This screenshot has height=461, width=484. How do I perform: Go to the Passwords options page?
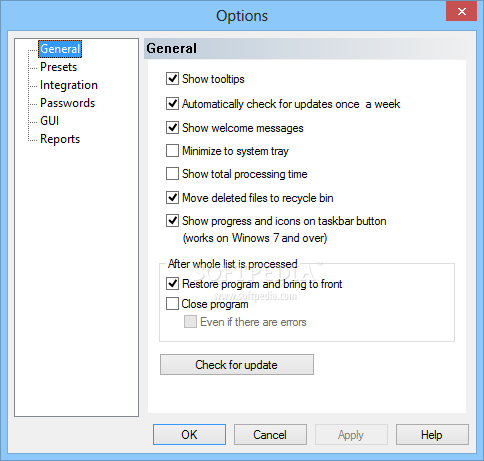(x=67, y=103)
